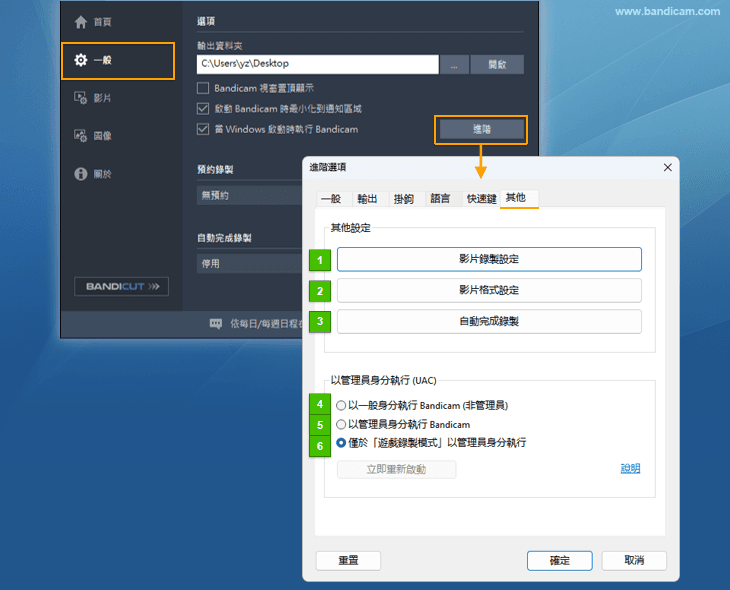The width and height of the screenshot is (730, 590).
Task: Toggle 啟動 Bandicam 時最小化 checkbox
Action: point(203,109)
